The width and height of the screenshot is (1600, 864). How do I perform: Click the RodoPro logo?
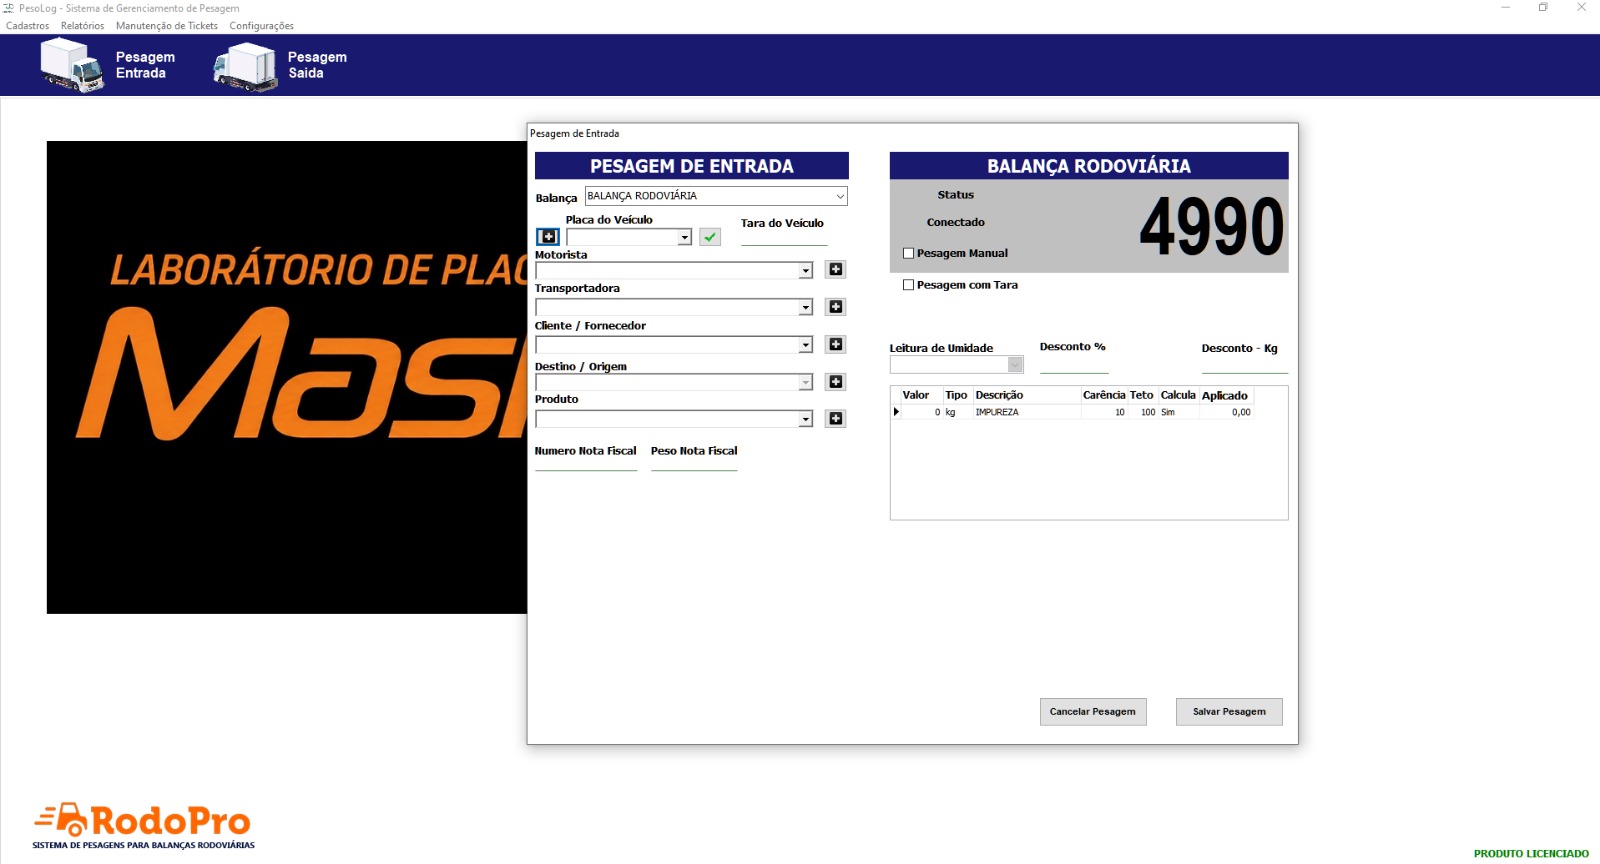[143, 826]
